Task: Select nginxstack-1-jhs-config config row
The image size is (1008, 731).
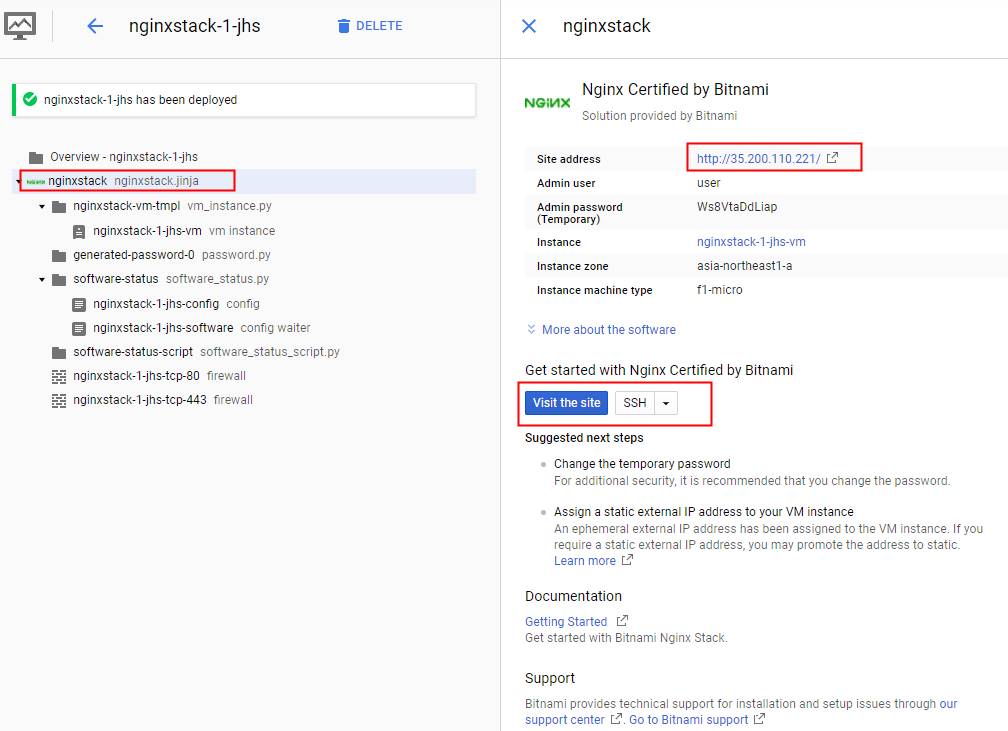Action: pos(176,304)
